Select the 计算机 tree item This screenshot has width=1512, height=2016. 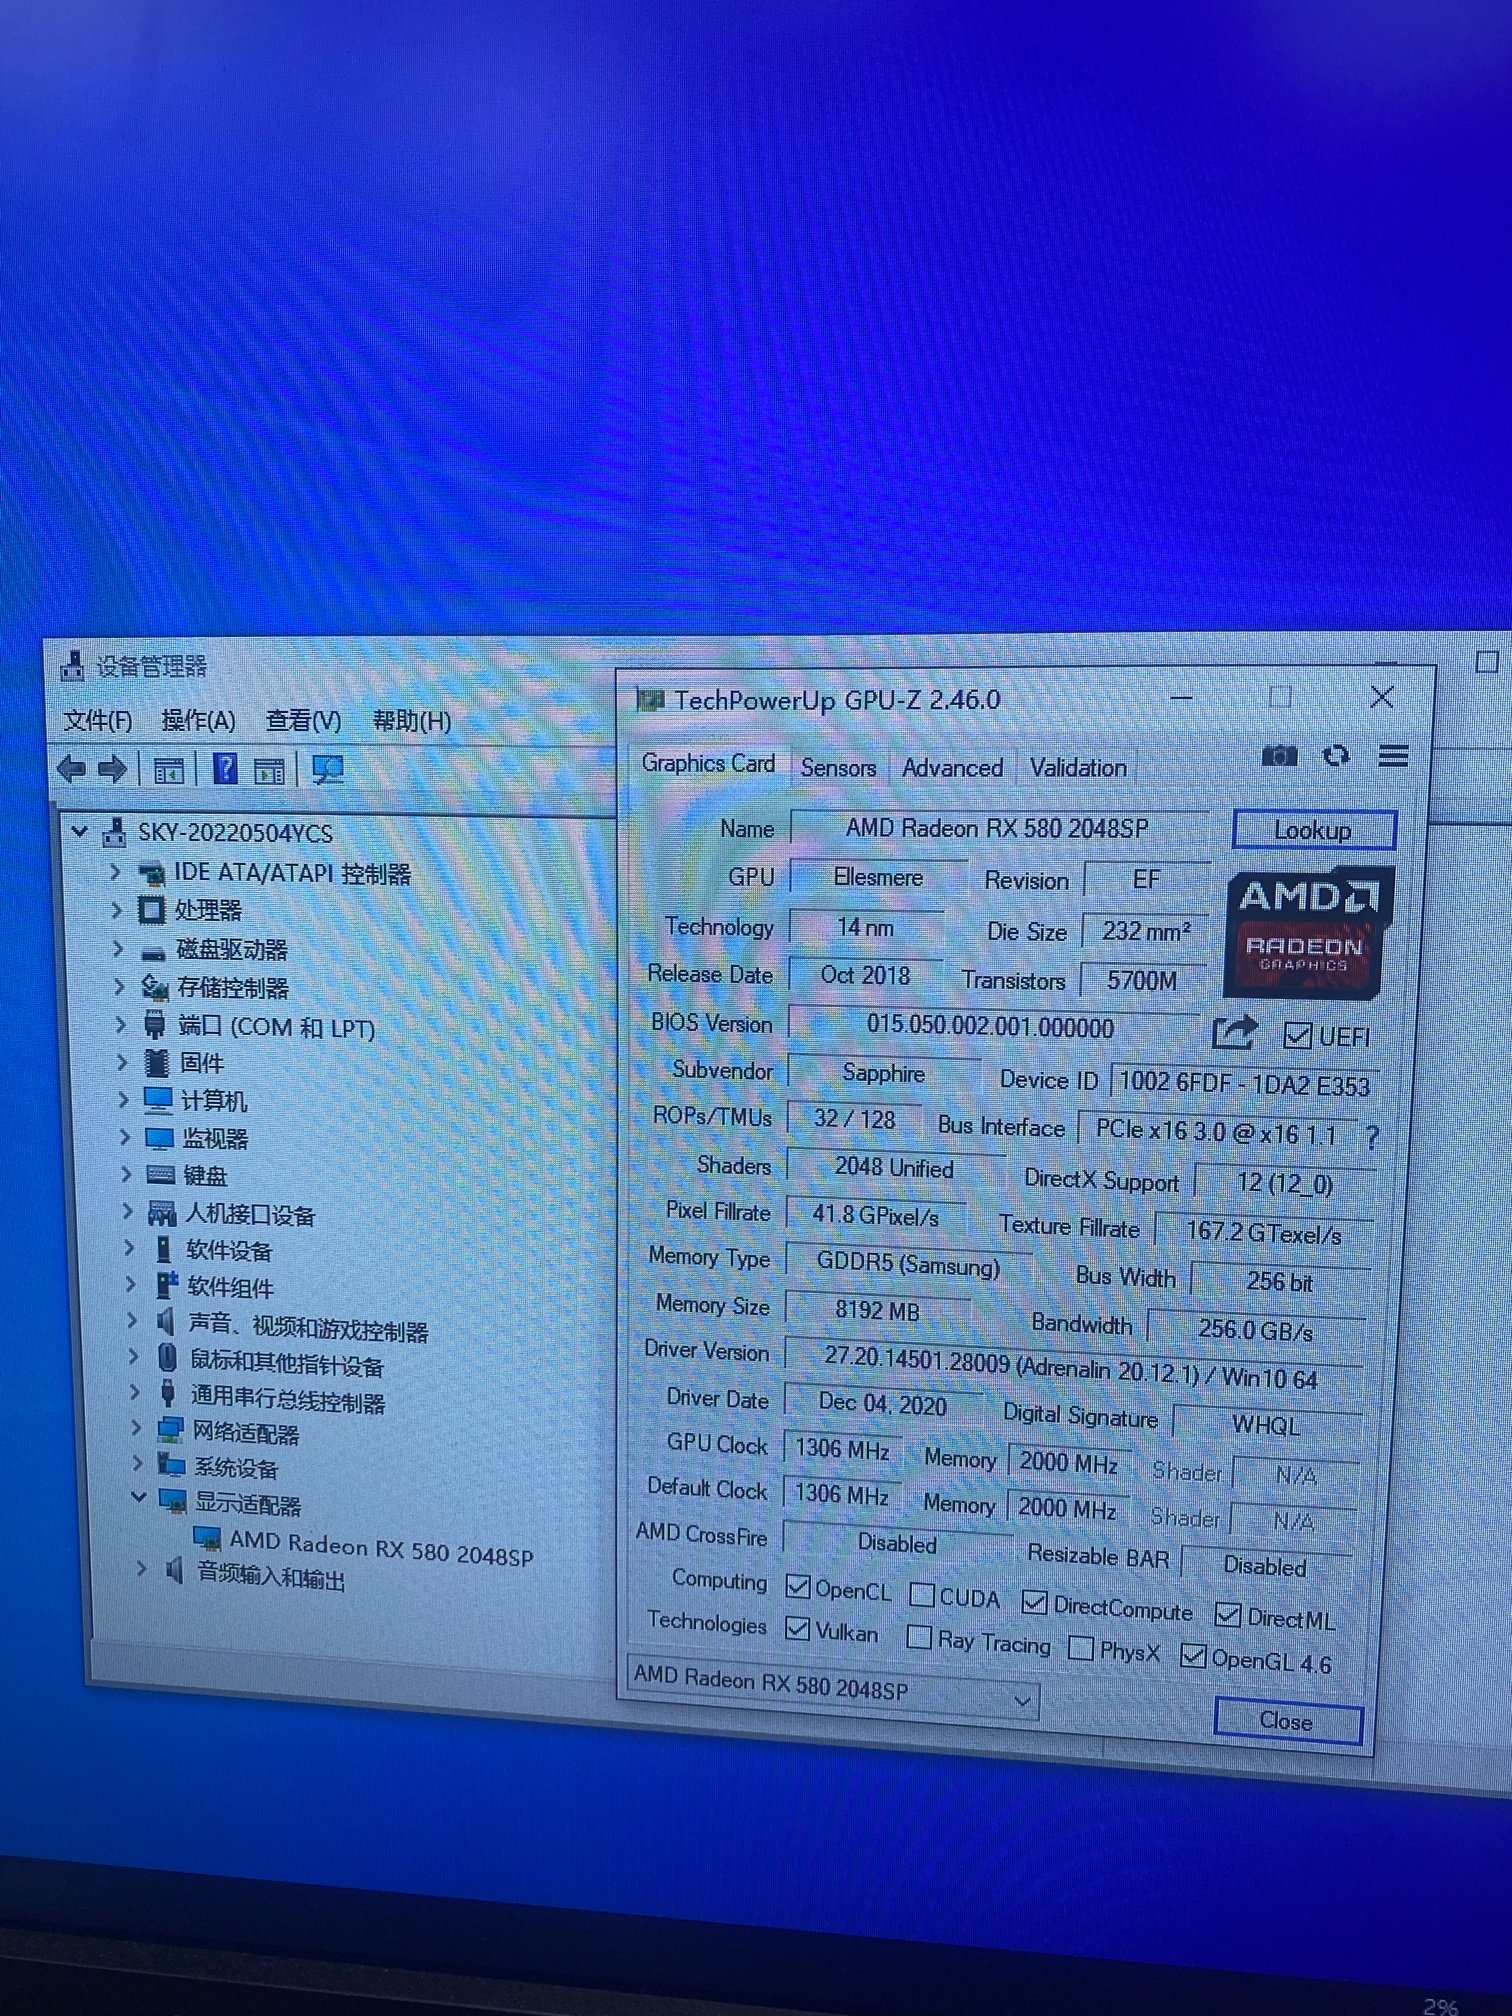(213, 1100)
